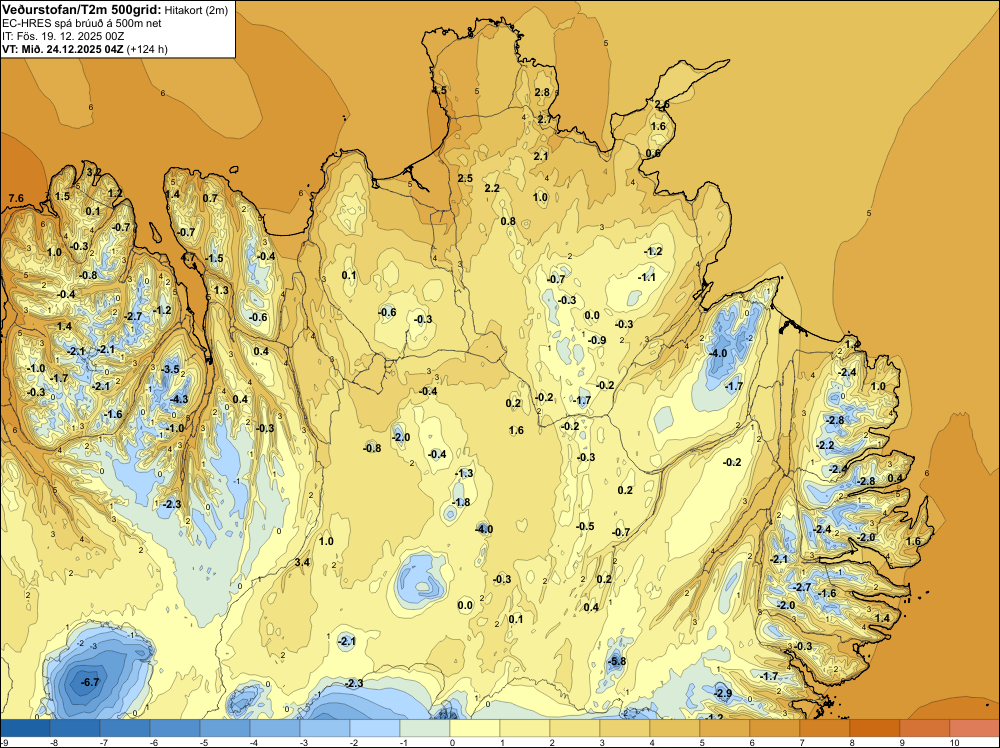This screenshot has height=748, width=1000.
Task: Click the -2.9 temperature reading
Action: point(722,693)
